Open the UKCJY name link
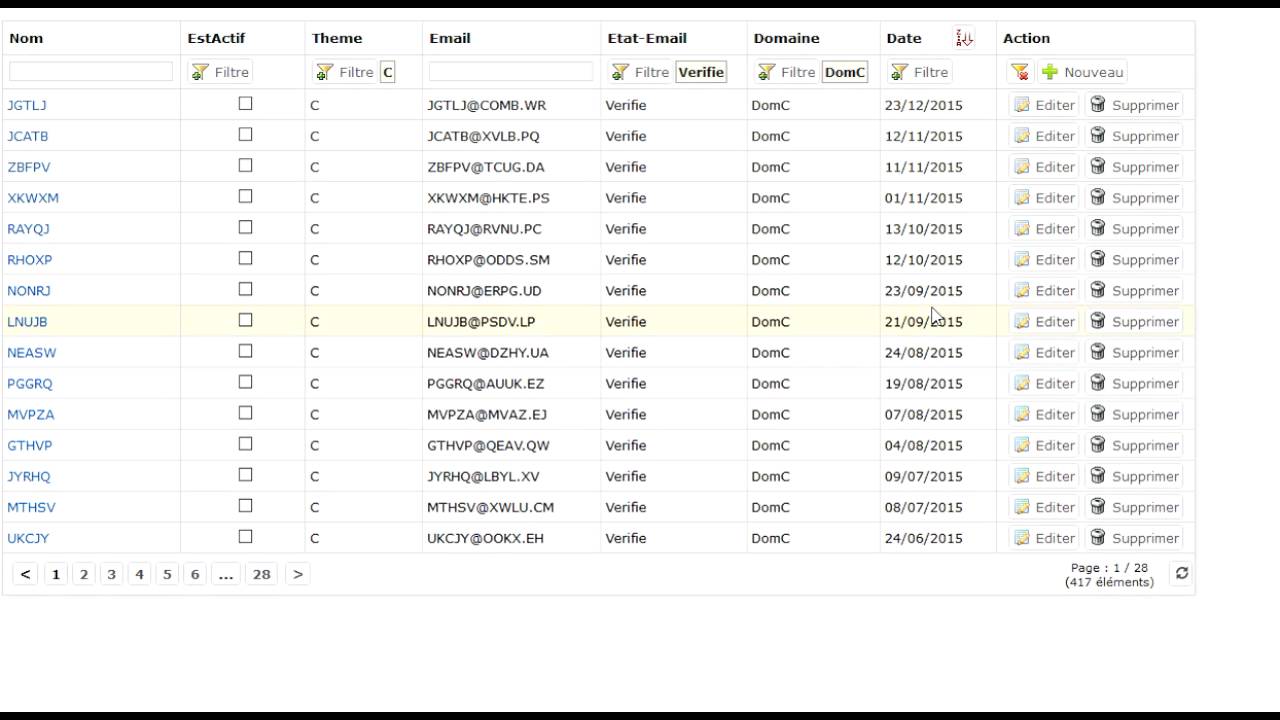1280x720 pixels. click(x=28, y=539)
